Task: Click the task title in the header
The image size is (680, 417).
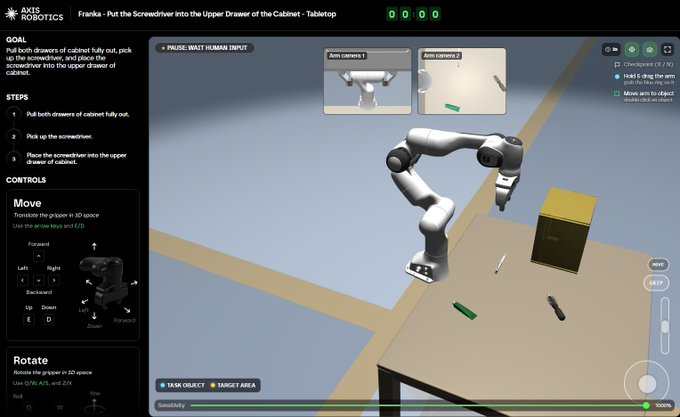Action: point(207,14)
